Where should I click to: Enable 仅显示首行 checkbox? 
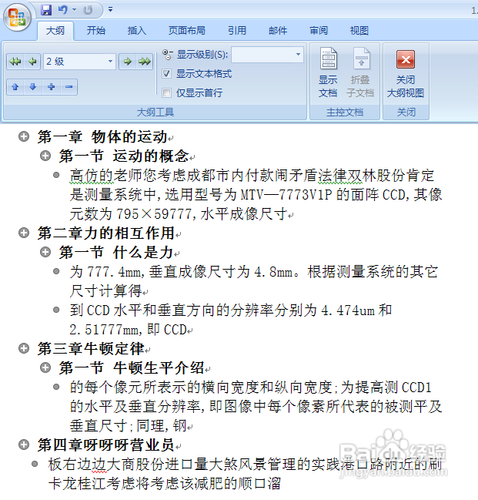click(x=167, y=93)
